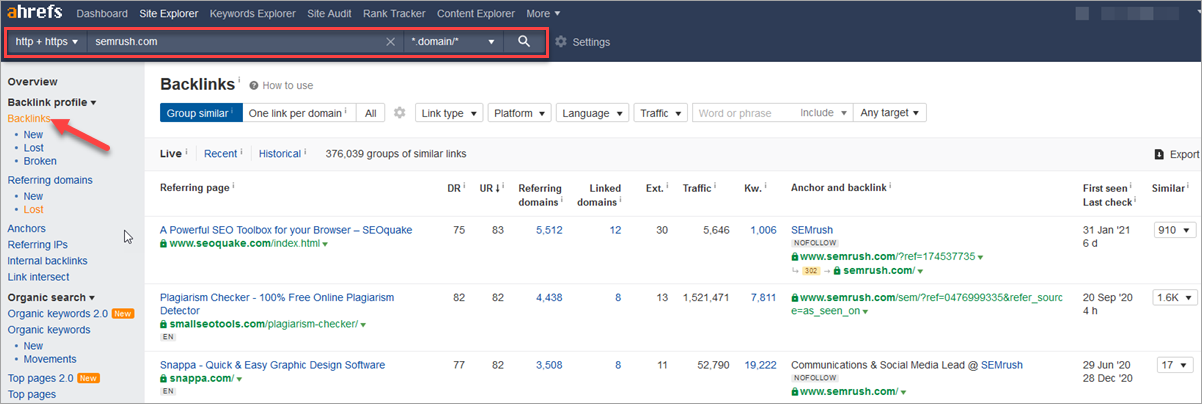The image size is (1202, 404).
Task: Switch to the Recent index tab
Action: point(222,154)
